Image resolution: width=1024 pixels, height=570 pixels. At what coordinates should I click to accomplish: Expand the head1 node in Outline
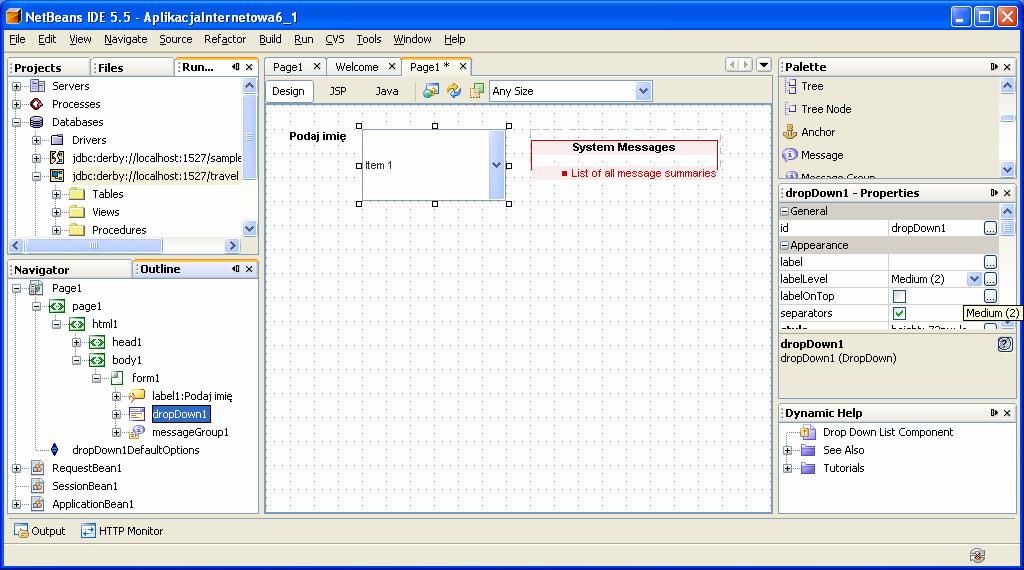[76, 342]
